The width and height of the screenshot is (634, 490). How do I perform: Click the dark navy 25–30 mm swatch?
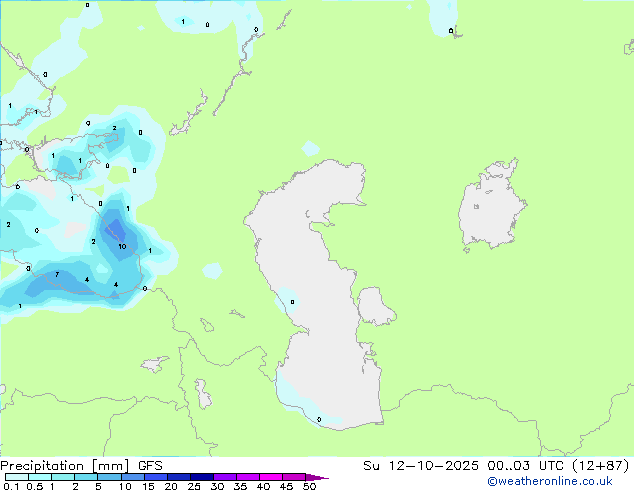202,477
